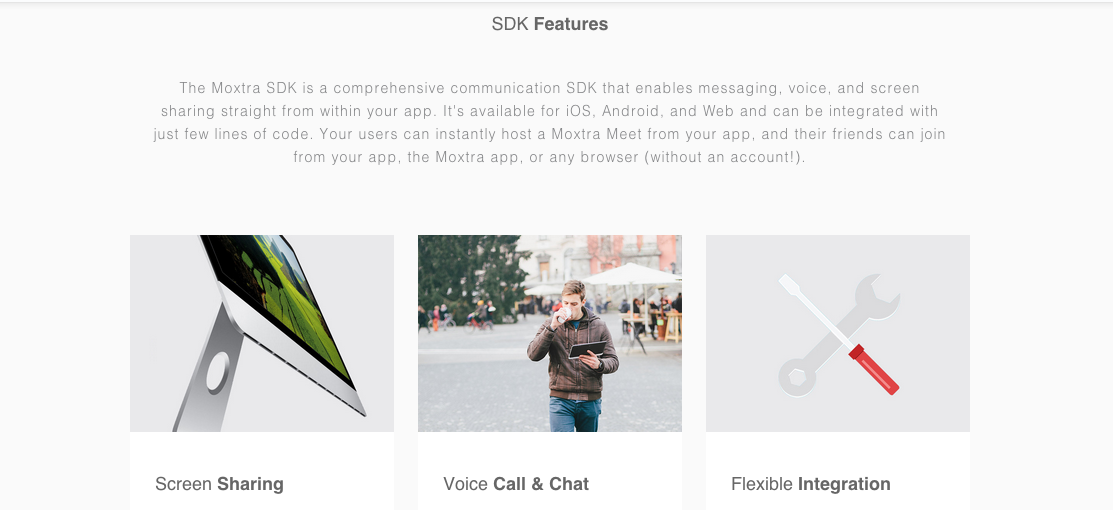
Task: Click the crossed wrench and screwdriver icon
Action: pos(839,335)
